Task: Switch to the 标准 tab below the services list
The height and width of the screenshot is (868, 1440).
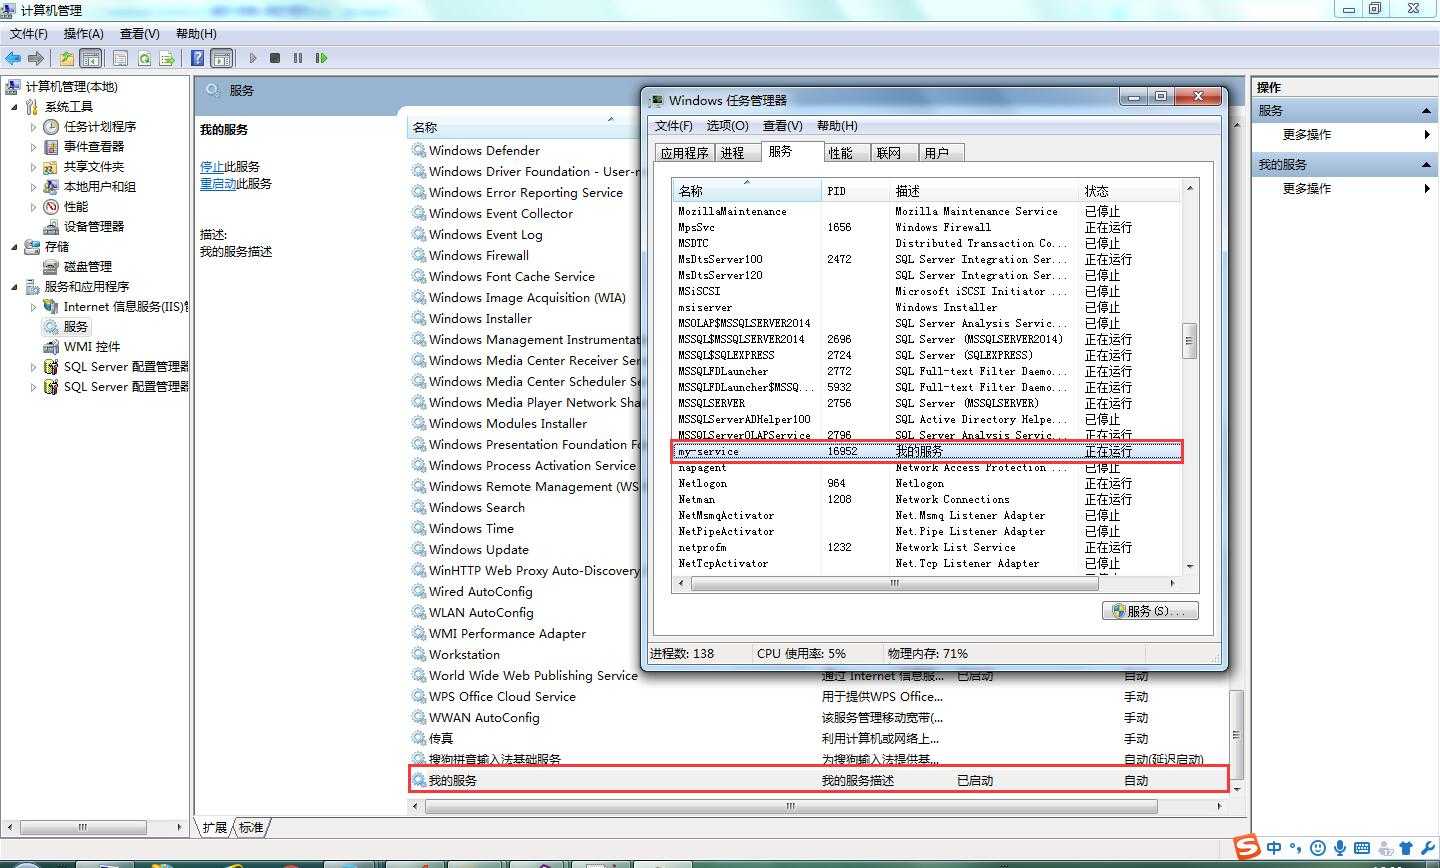Action: pyautogui.click(x=251, y=828)
